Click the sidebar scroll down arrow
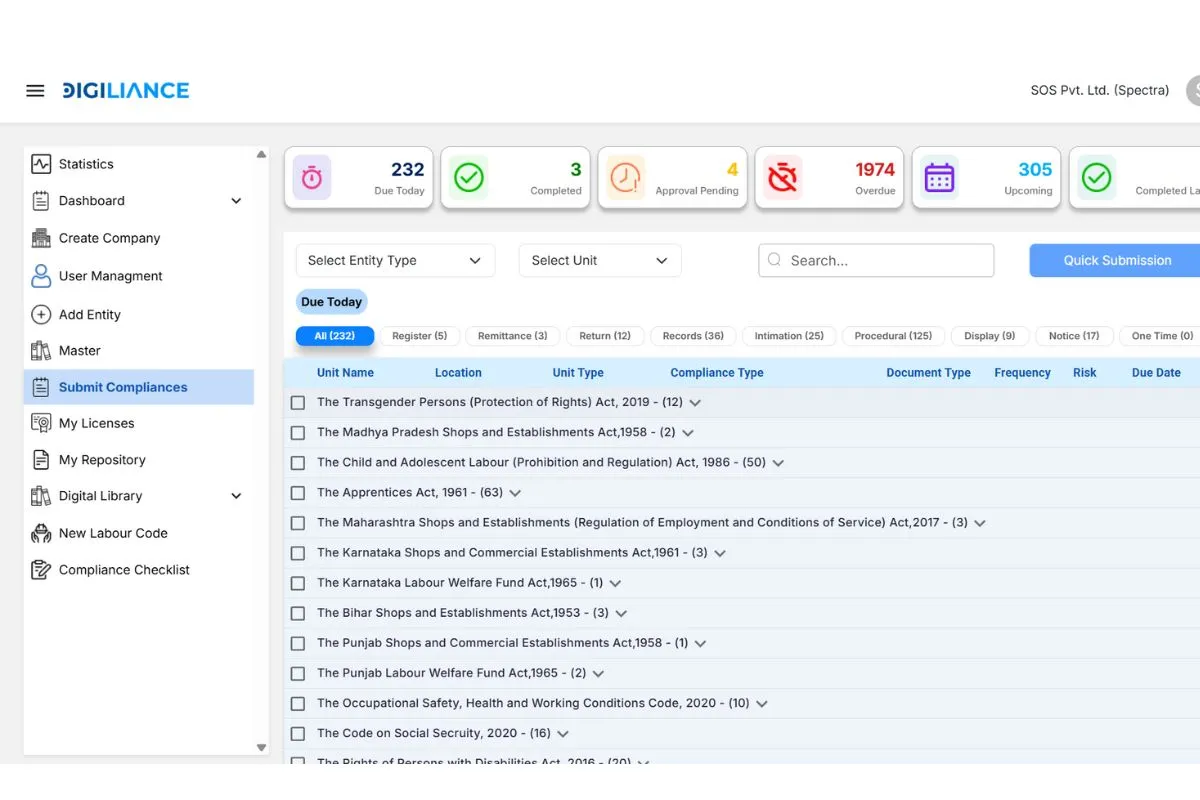Screen dimensions: 1200x800 tap(262, 747)
